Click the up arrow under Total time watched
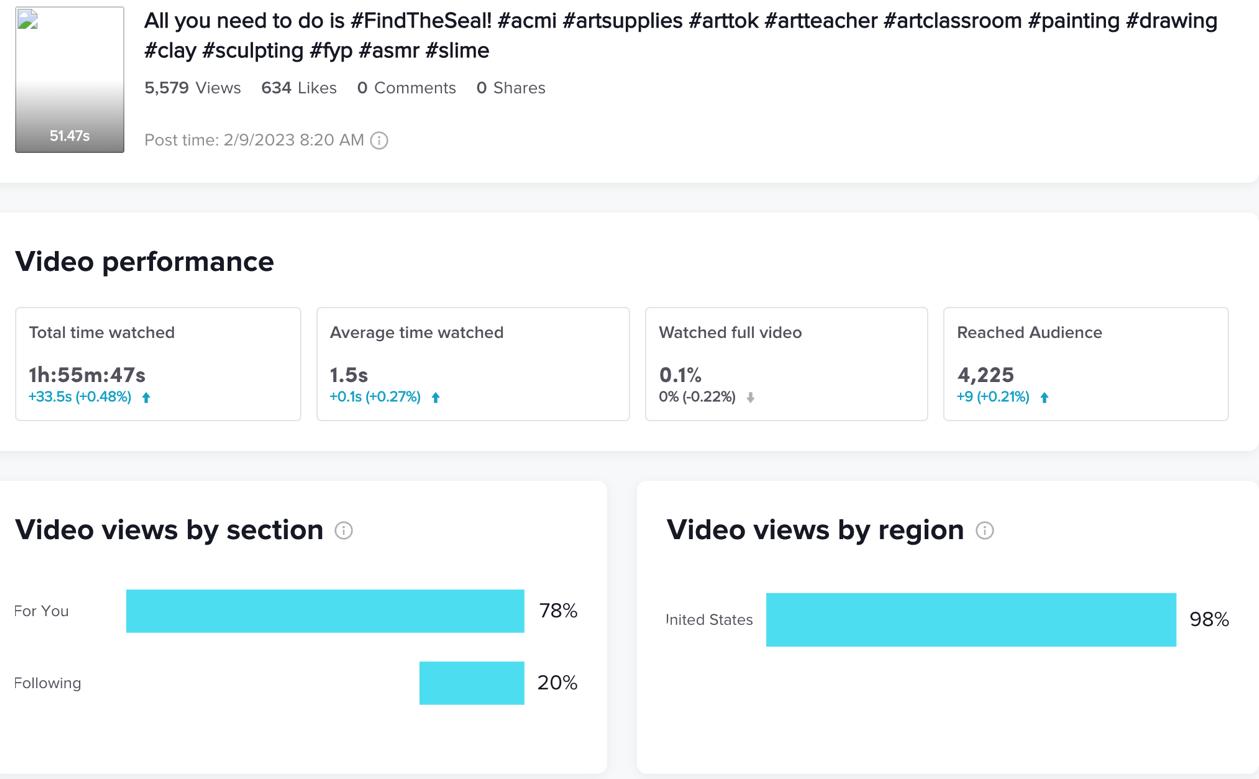 tap(146, 398)
